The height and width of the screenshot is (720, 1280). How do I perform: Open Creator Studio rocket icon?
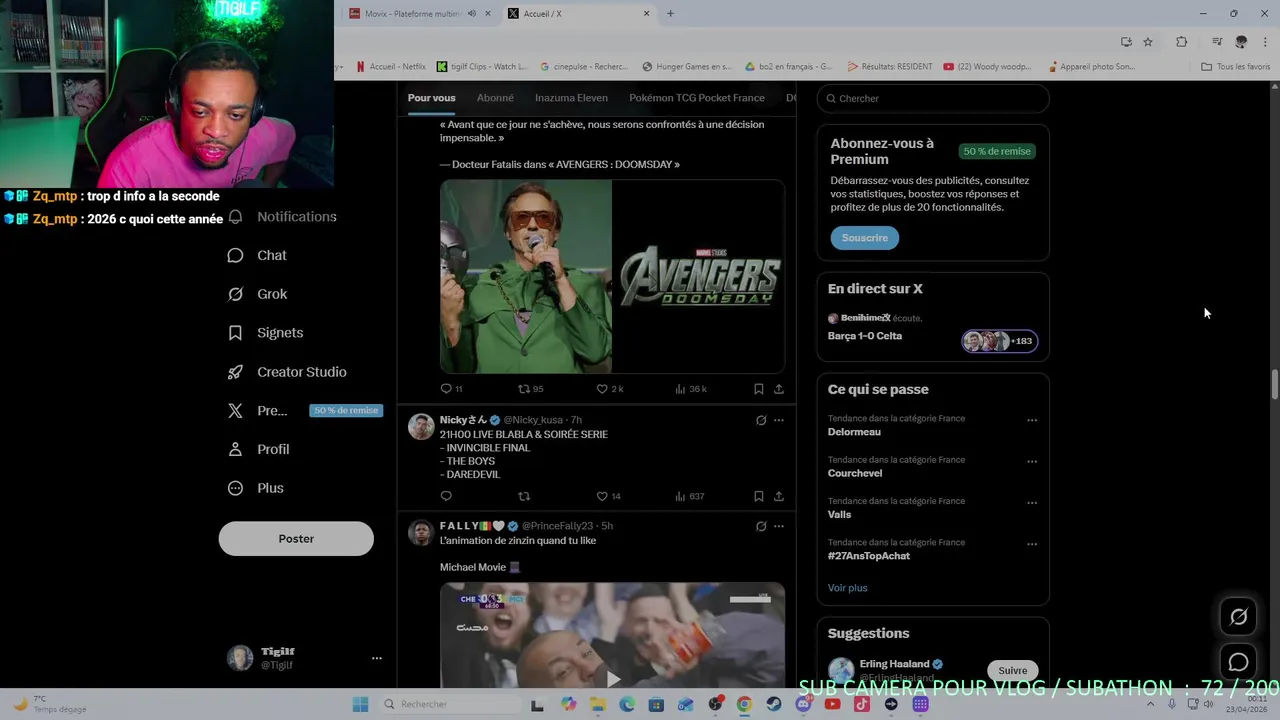[235, 372]
